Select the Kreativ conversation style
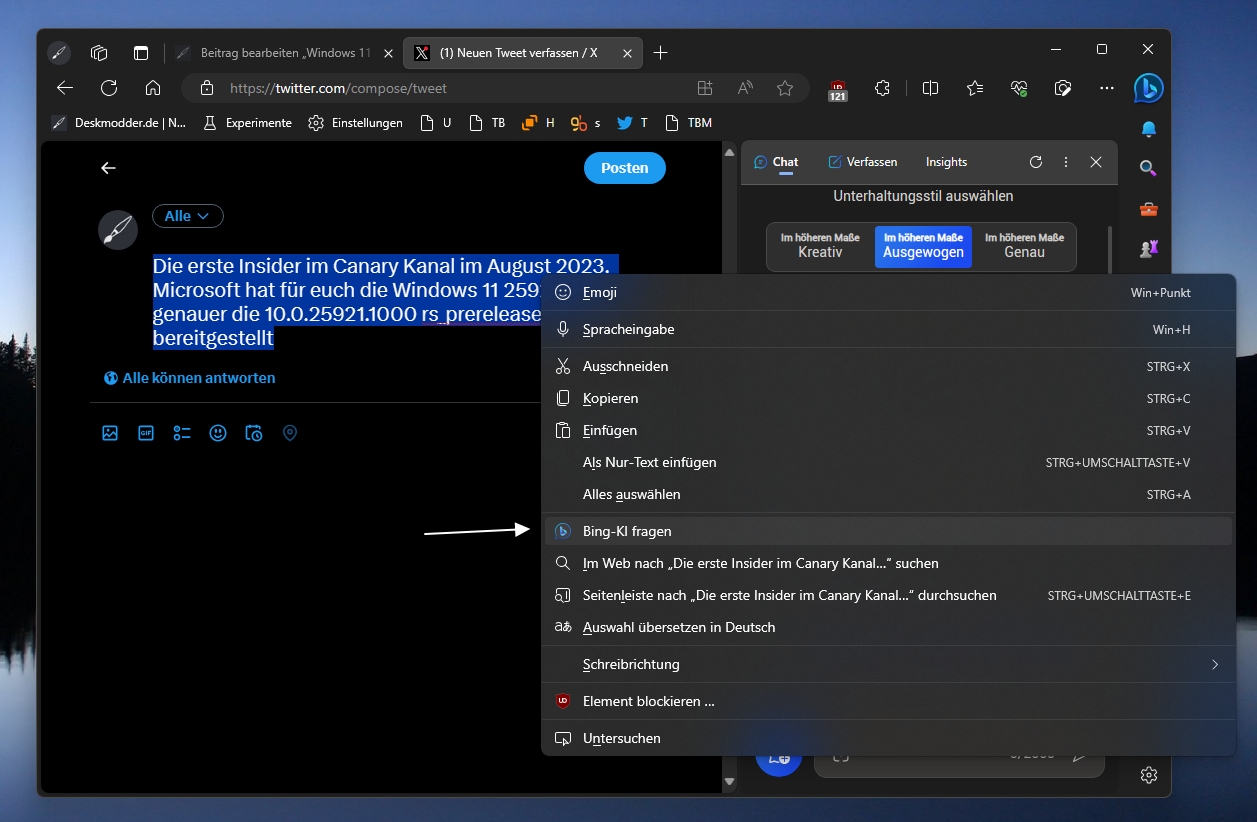The image size is (1257, 822). (820, 246)
